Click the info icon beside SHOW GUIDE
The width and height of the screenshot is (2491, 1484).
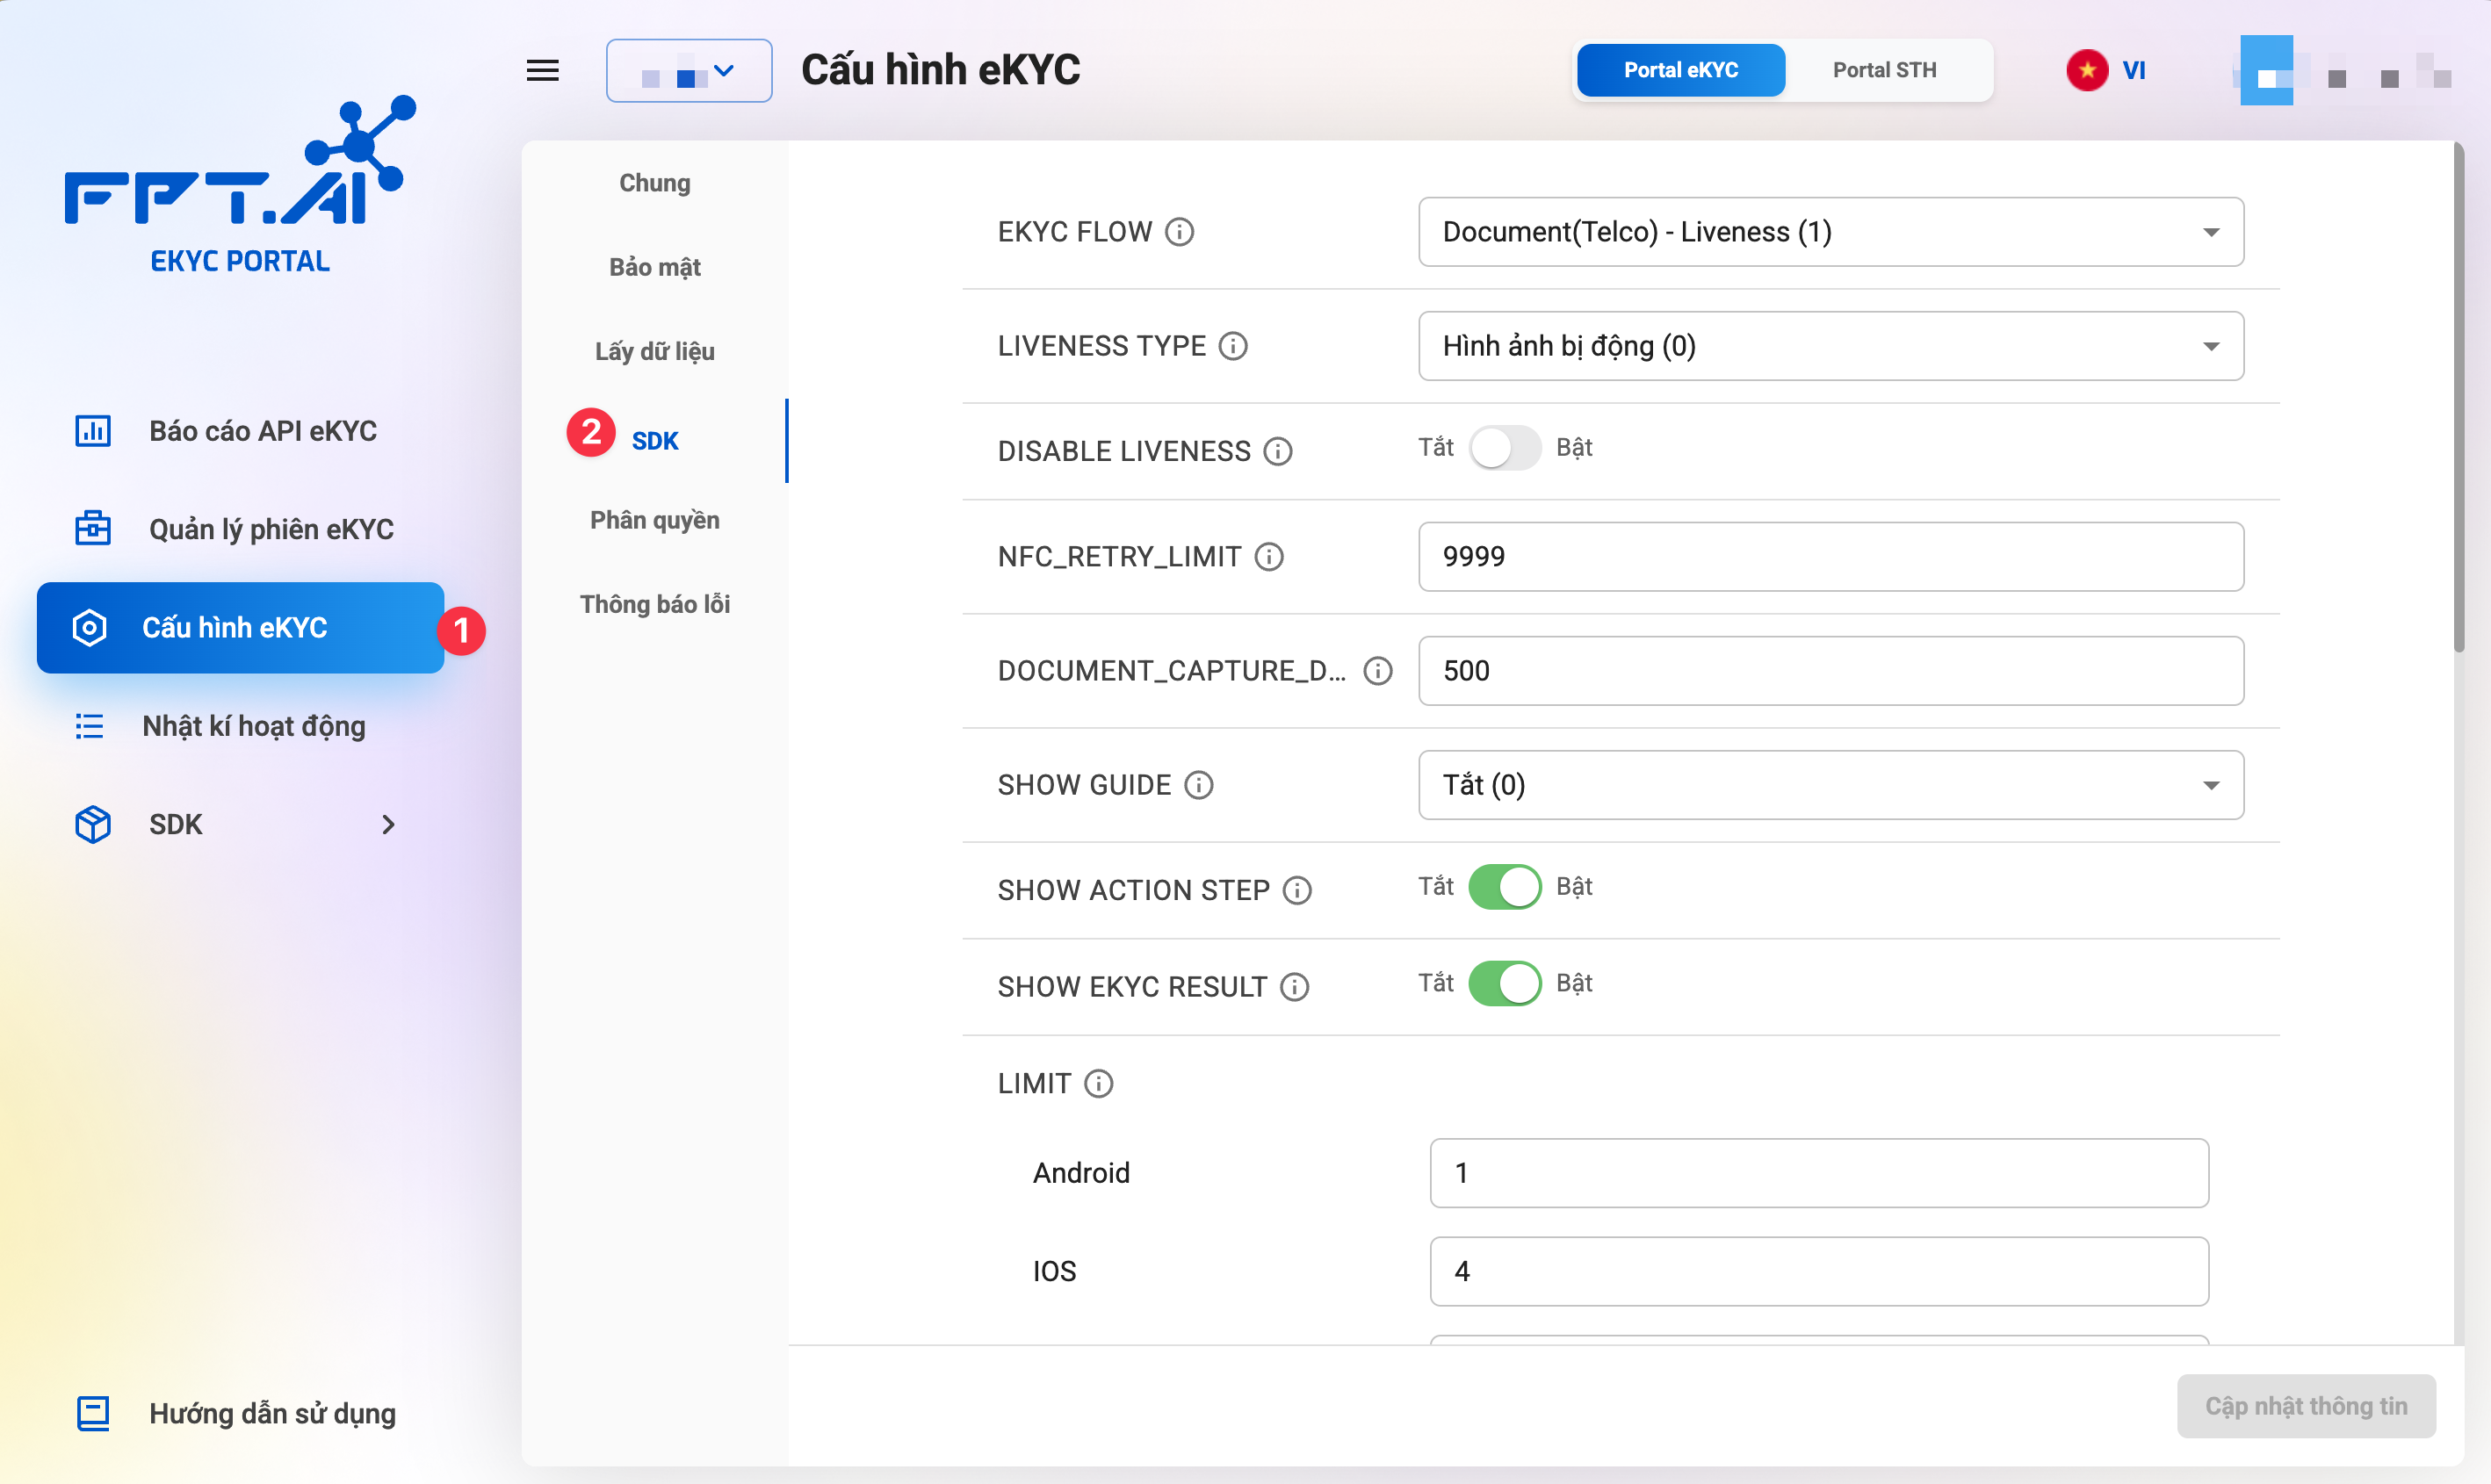[x=1199, y=785]
